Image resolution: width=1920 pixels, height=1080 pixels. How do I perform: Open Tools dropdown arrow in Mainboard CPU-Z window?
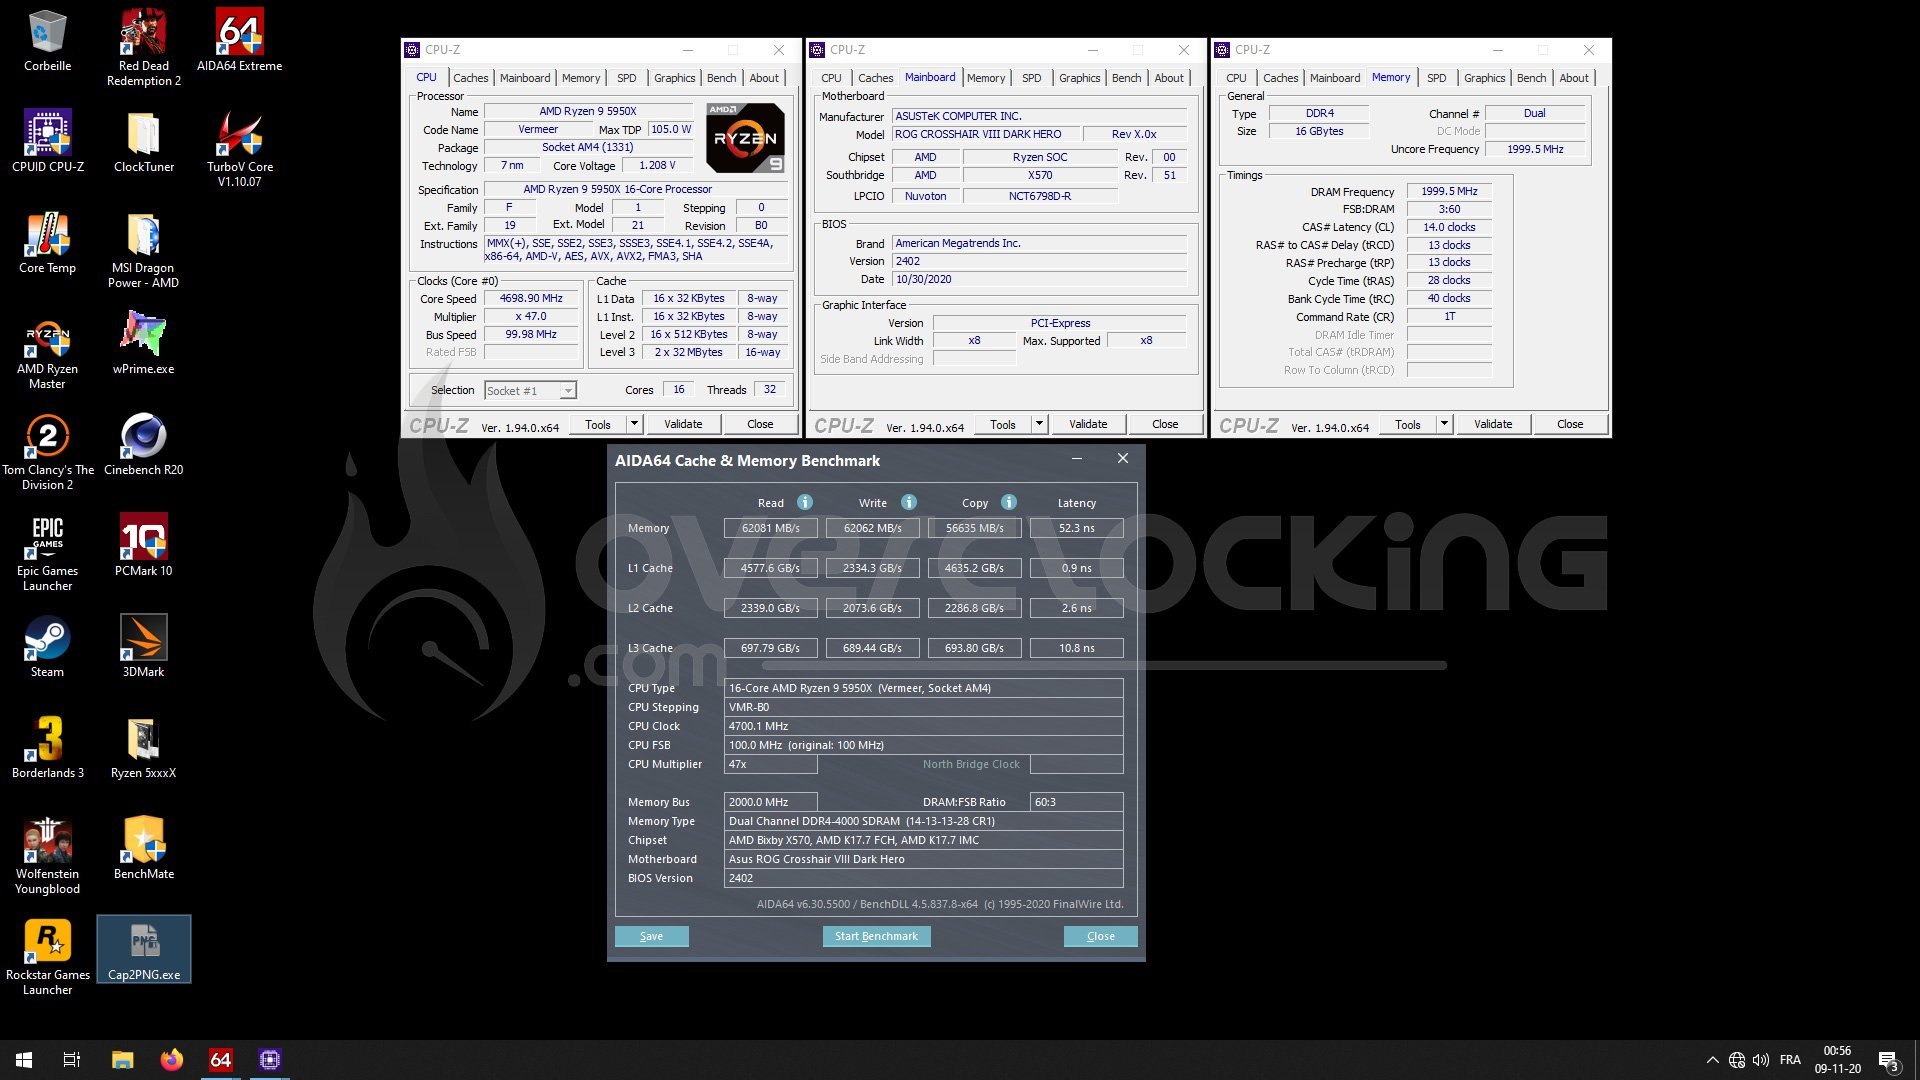pyautogui.click(x=1039, y=424)
